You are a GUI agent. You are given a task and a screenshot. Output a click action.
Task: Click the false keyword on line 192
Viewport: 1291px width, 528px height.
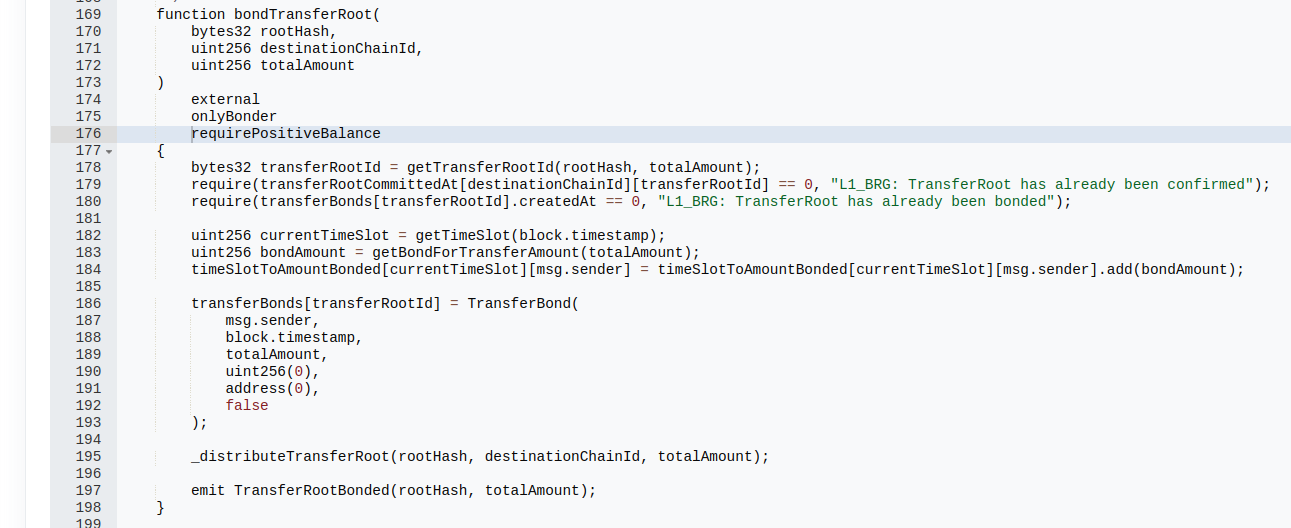pyautogui.click(x=247, y=405)
